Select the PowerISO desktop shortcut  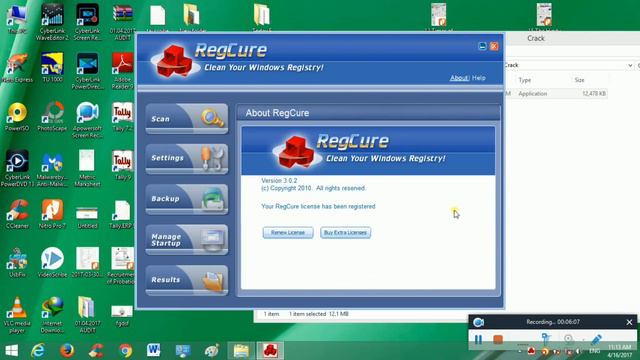pos(17,117)
